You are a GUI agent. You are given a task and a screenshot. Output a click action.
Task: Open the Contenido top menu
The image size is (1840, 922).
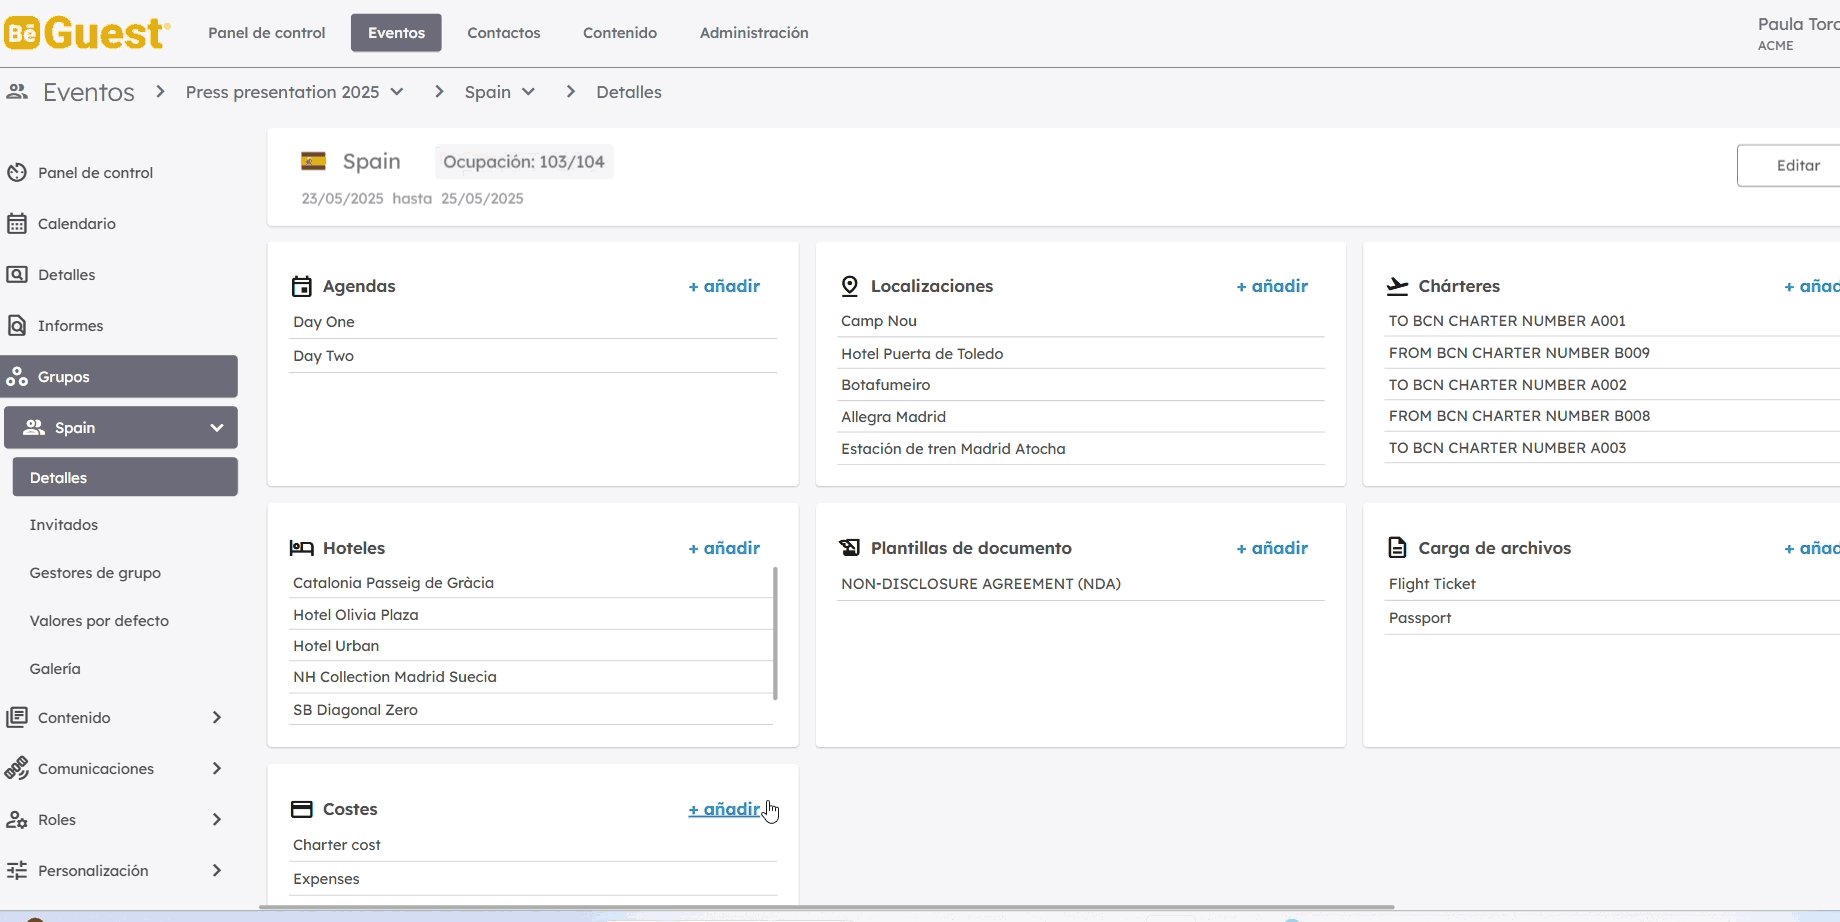620,33
